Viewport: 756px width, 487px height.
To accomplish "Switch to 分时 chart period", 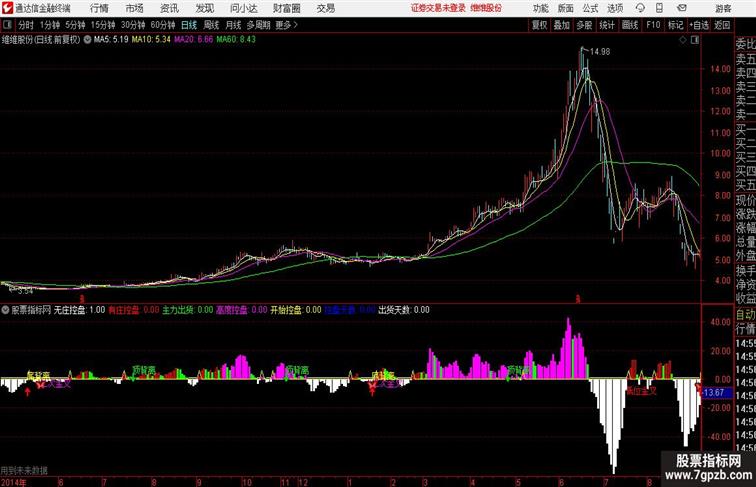I will 26,25.
